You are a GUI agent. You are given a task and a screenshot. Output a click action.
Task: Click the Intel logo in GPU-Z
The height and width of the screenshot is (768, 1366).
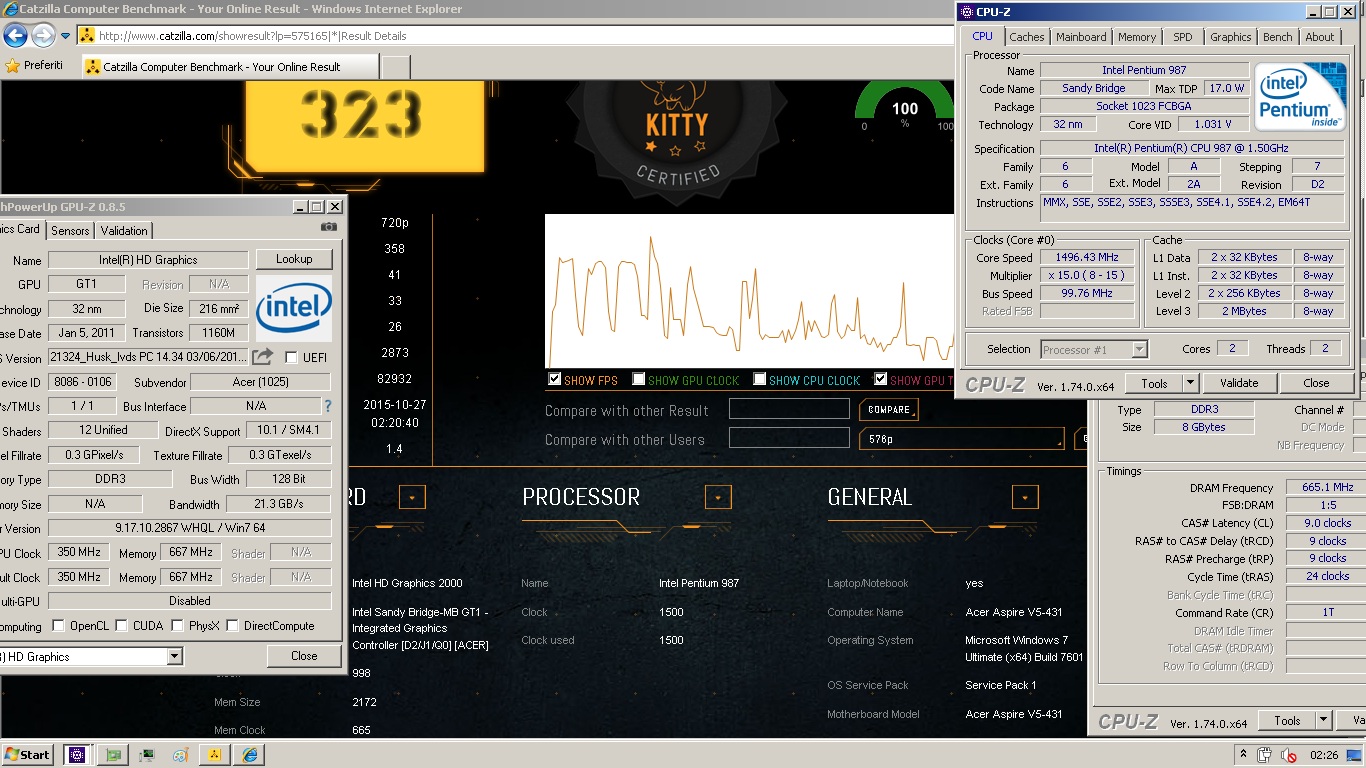tap(294, 309)
